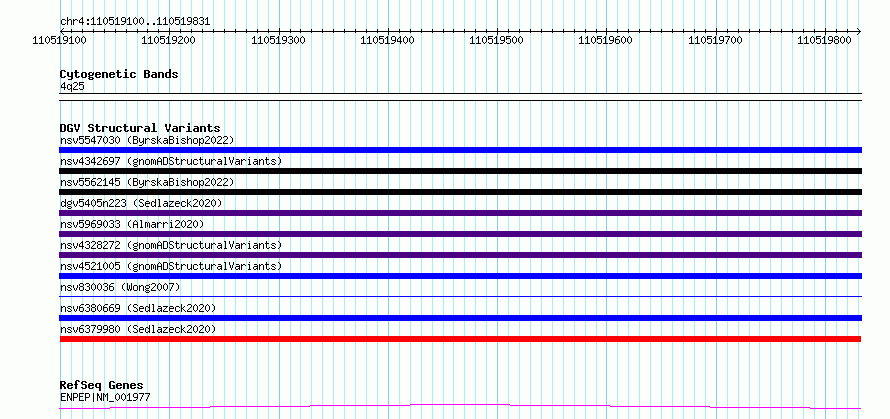The height and width of the screenshot is (419, 890).
Task: Select the blue nsv4521005 variant bar
Action: point(461,276)
